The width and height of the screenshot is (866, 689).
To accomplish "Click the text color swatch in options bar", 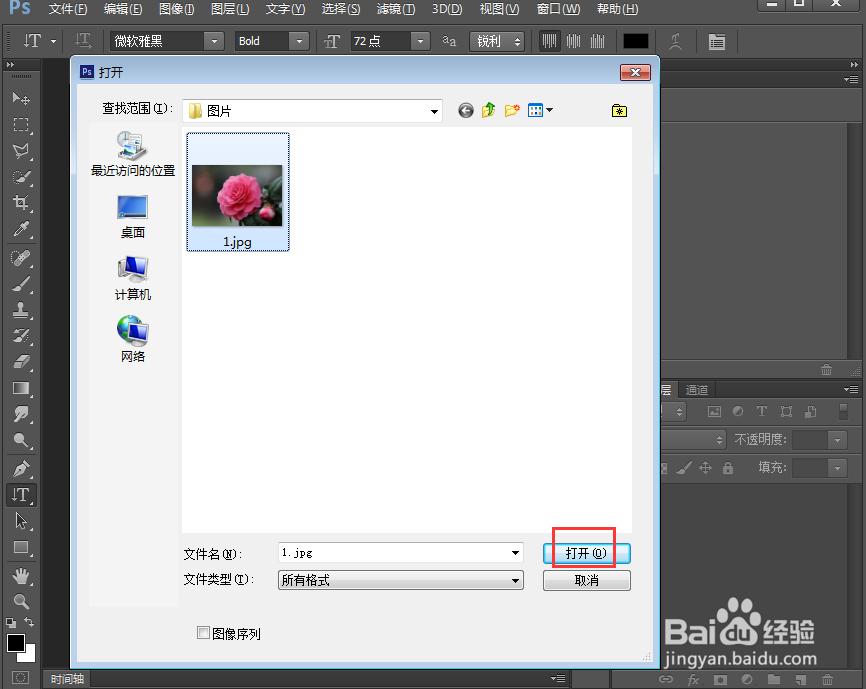I will (x=636, y=41).
